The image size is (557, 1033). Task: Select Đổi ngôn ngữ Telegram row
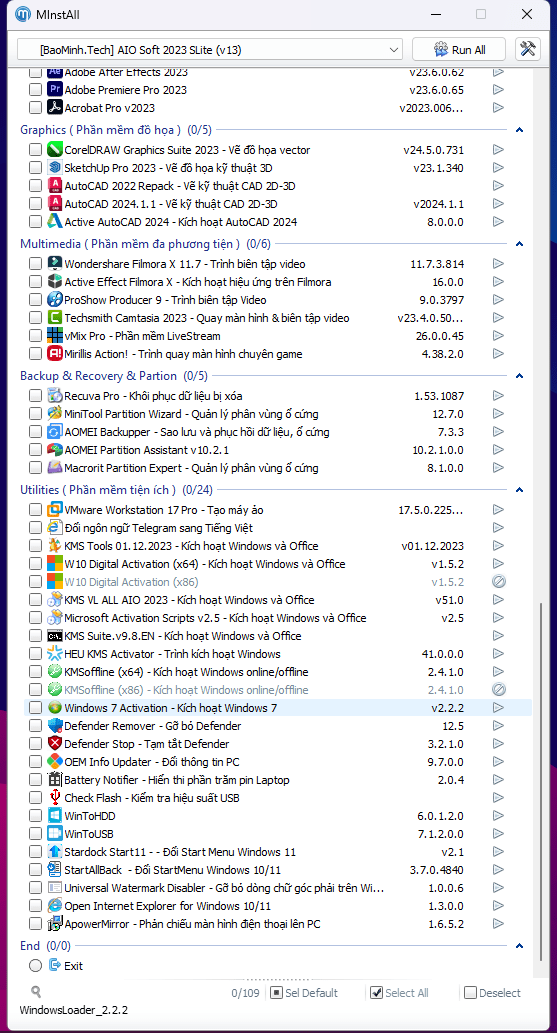click(x=278, y=528)
